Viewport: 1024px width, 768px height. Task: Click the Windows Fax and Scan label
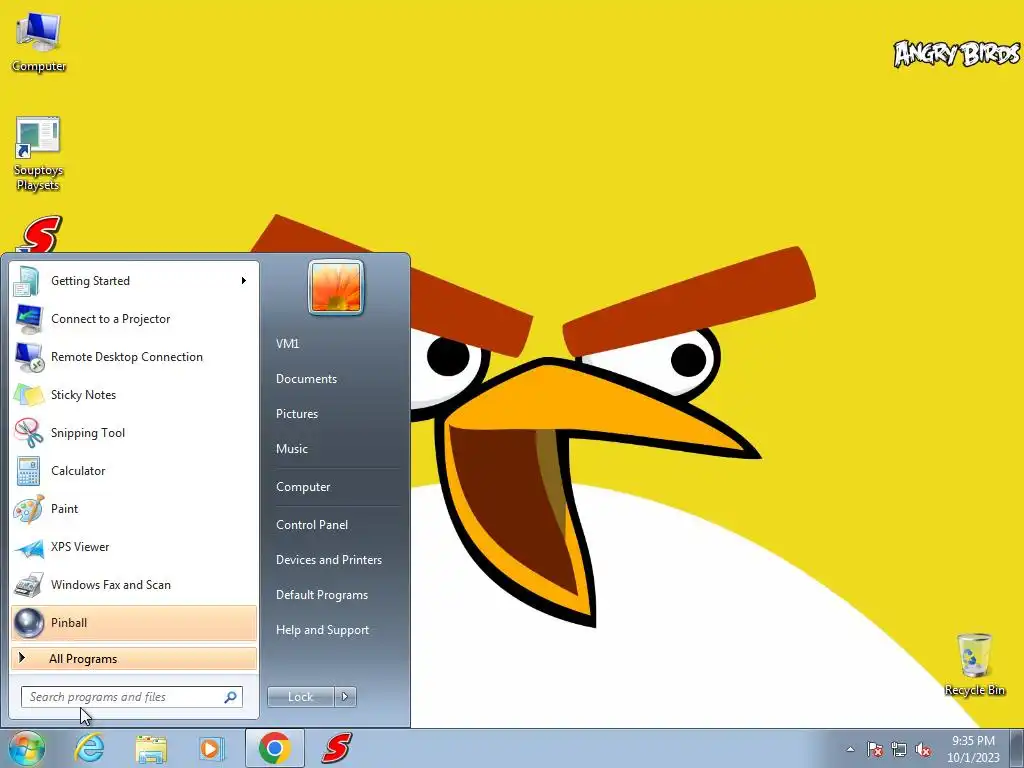[x=111, y=585]
